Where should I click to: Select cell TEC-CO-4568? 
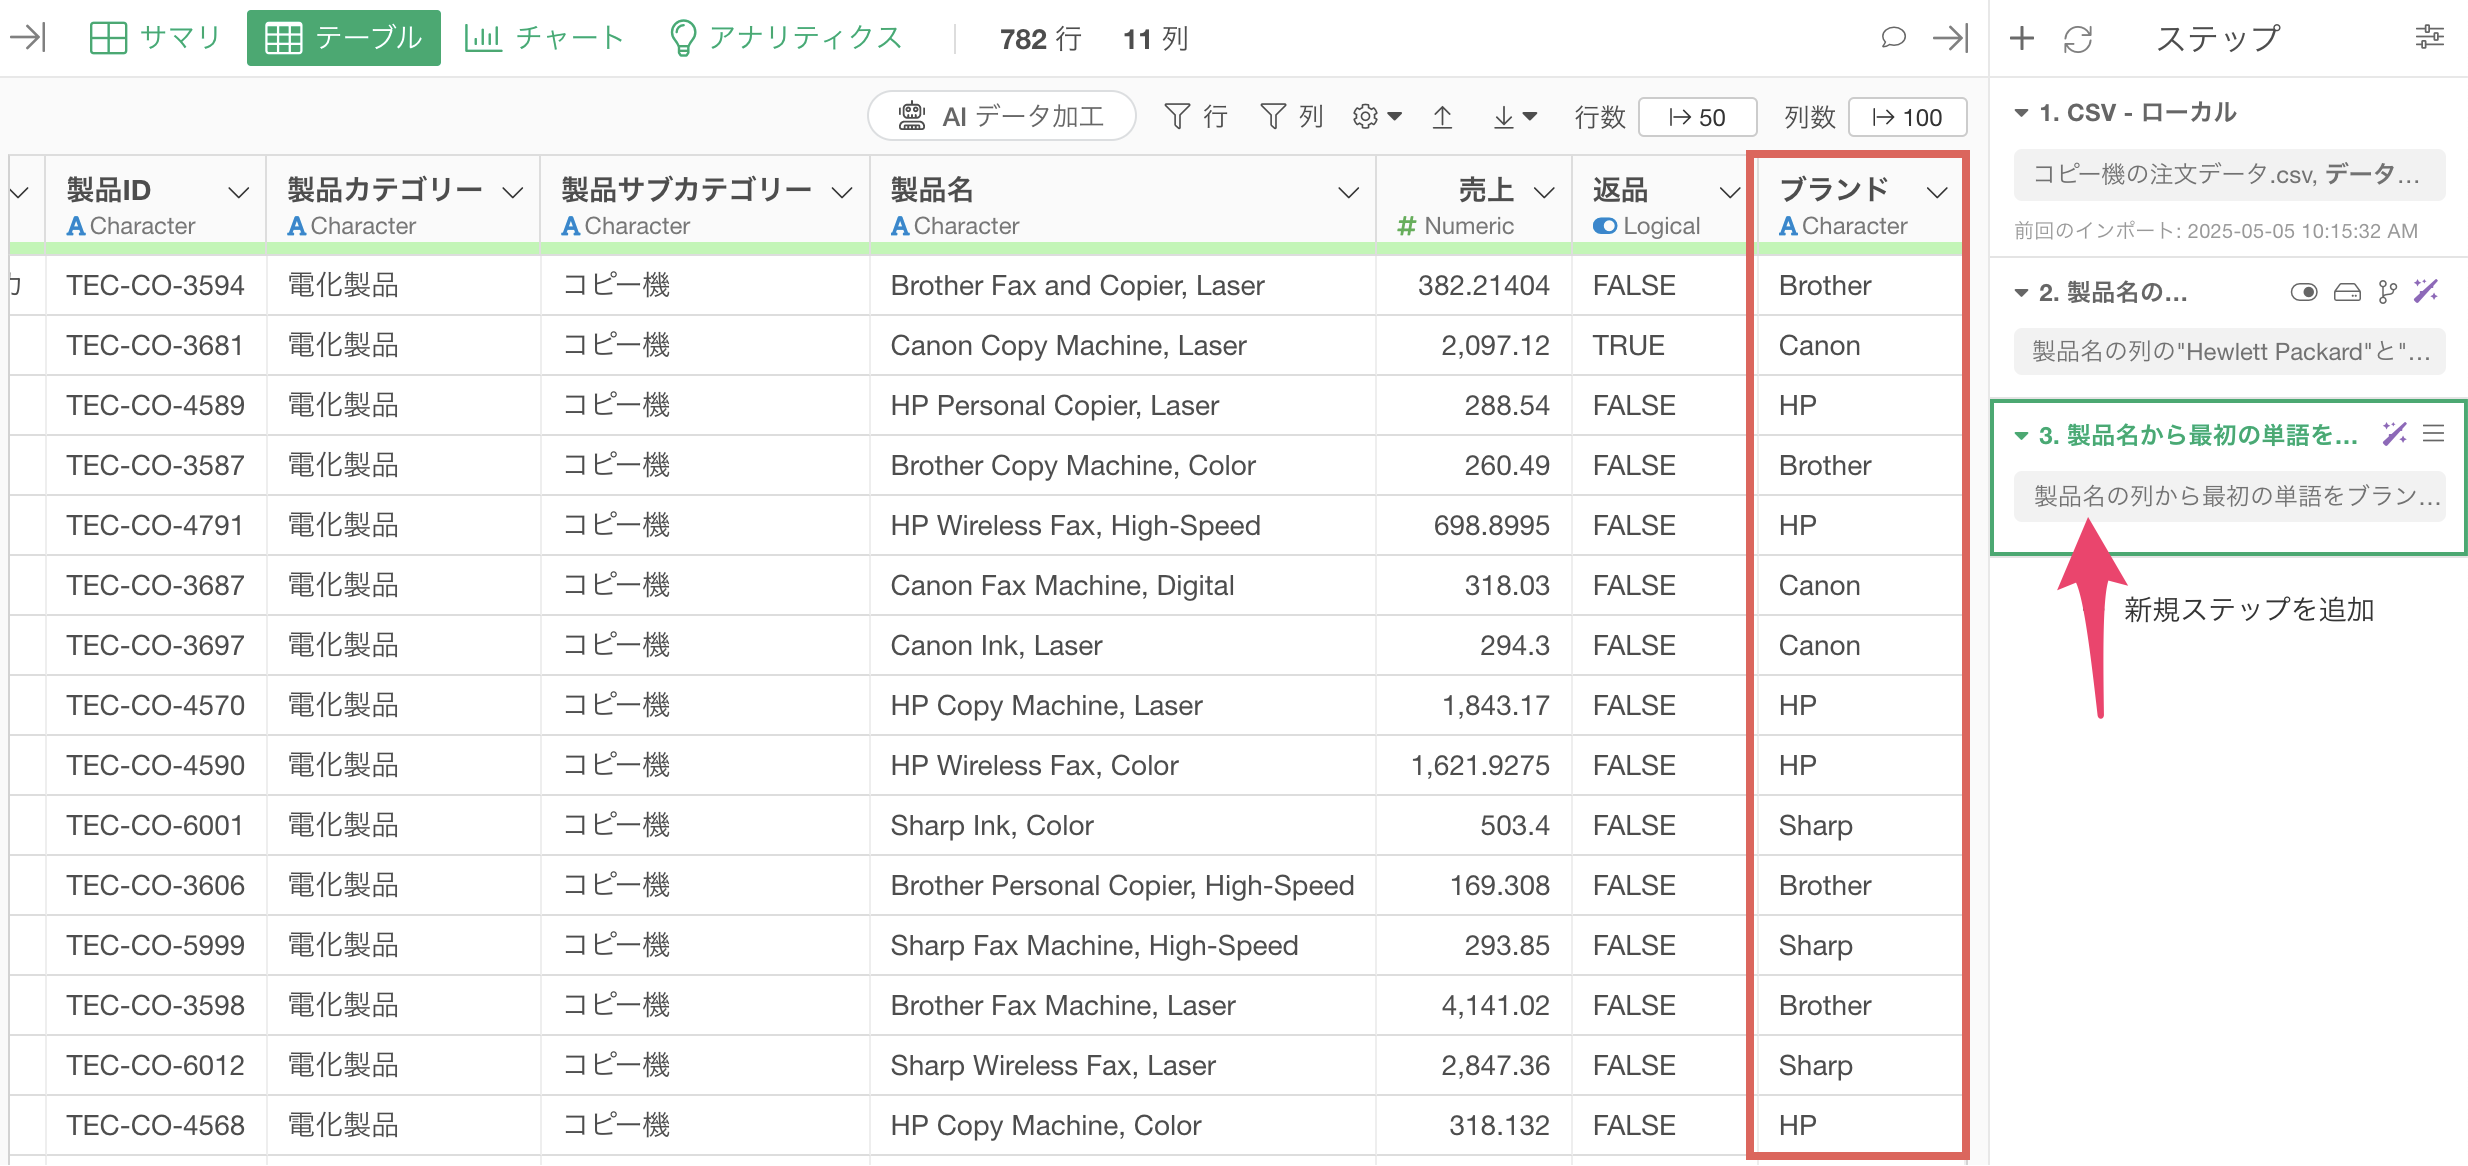pos(156,1126)
